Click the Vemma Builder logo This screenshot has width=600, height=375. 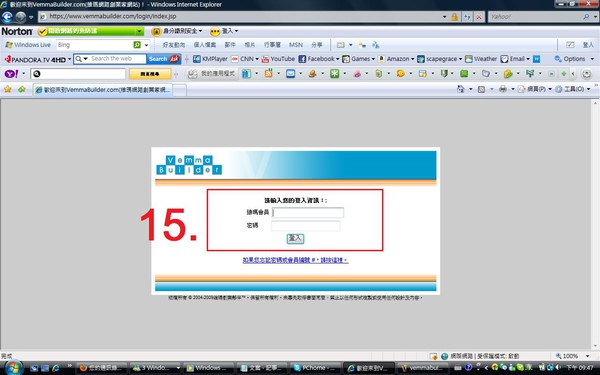pos(189,165)
